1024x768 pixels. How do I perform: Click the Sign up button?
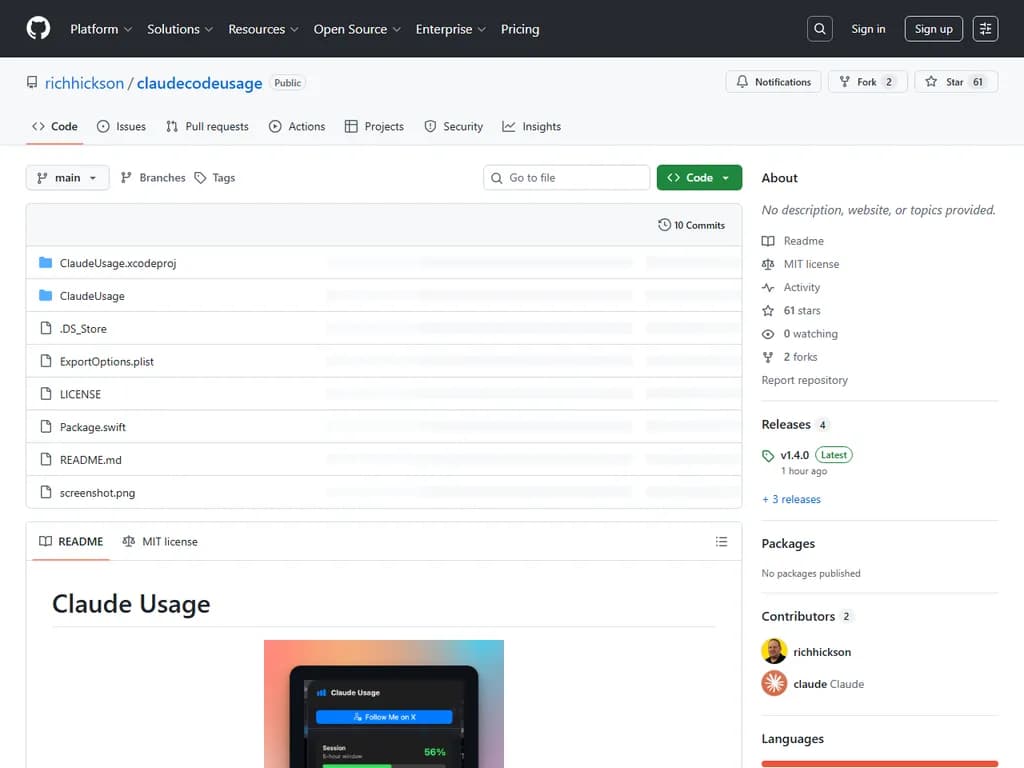click(933, 28)
